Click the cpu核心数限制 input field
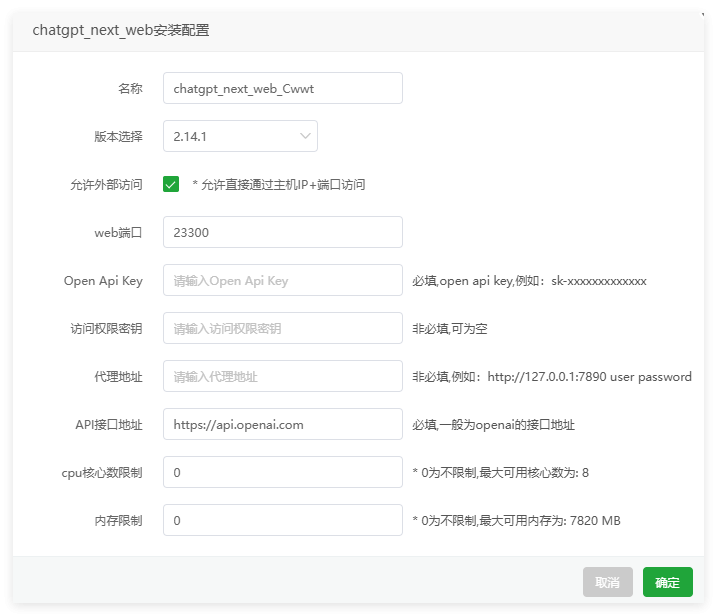 [x=282, y=472]
